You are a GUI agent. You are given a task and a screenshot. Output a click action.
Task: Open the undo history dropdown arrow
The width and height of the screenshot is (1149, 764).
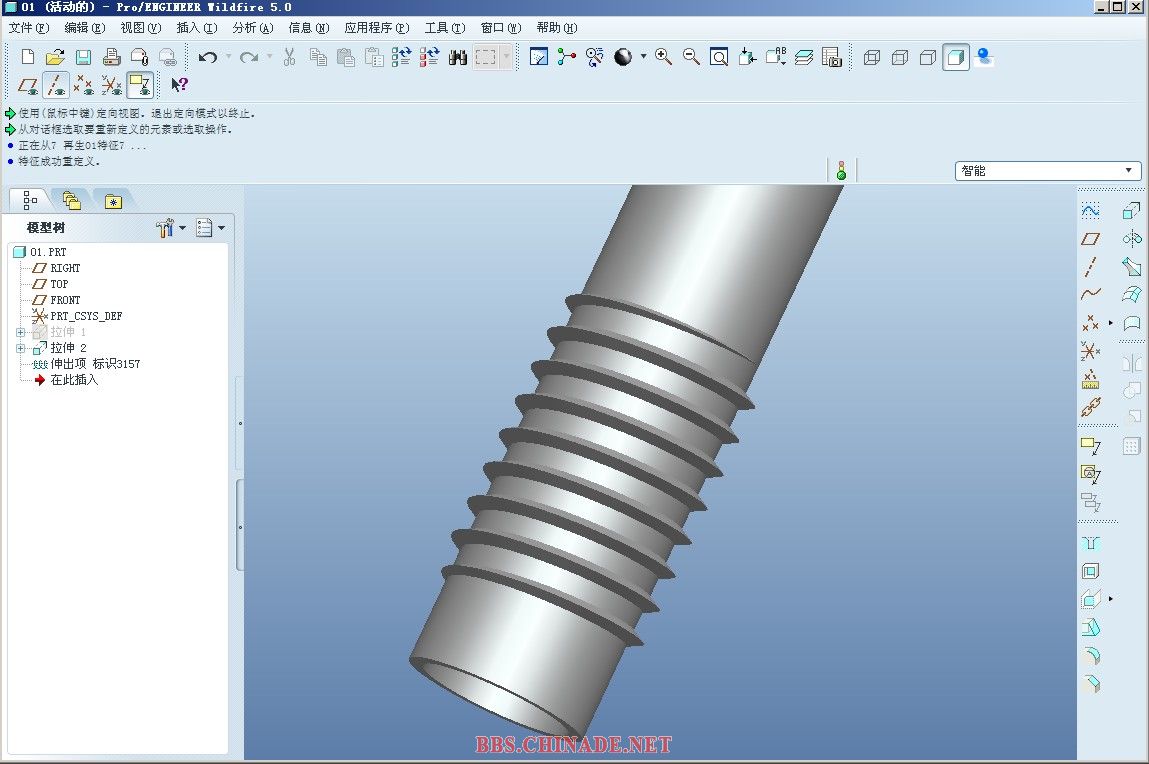[229, 56]
